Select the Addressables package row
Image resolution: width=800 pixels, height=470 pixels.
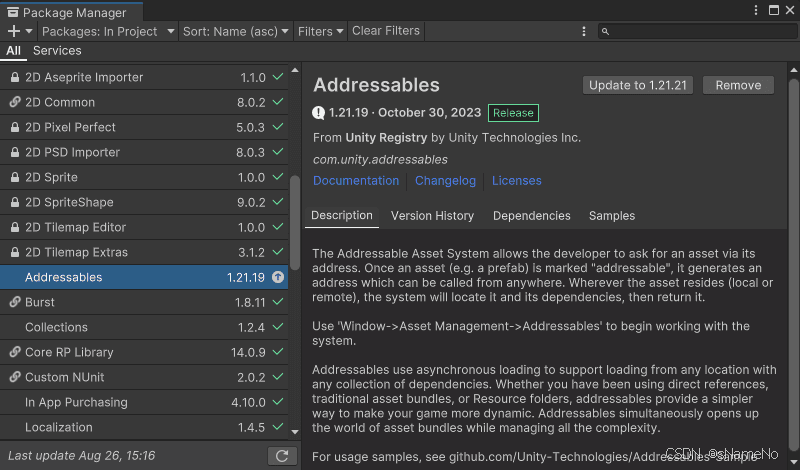tap(144, 277)
